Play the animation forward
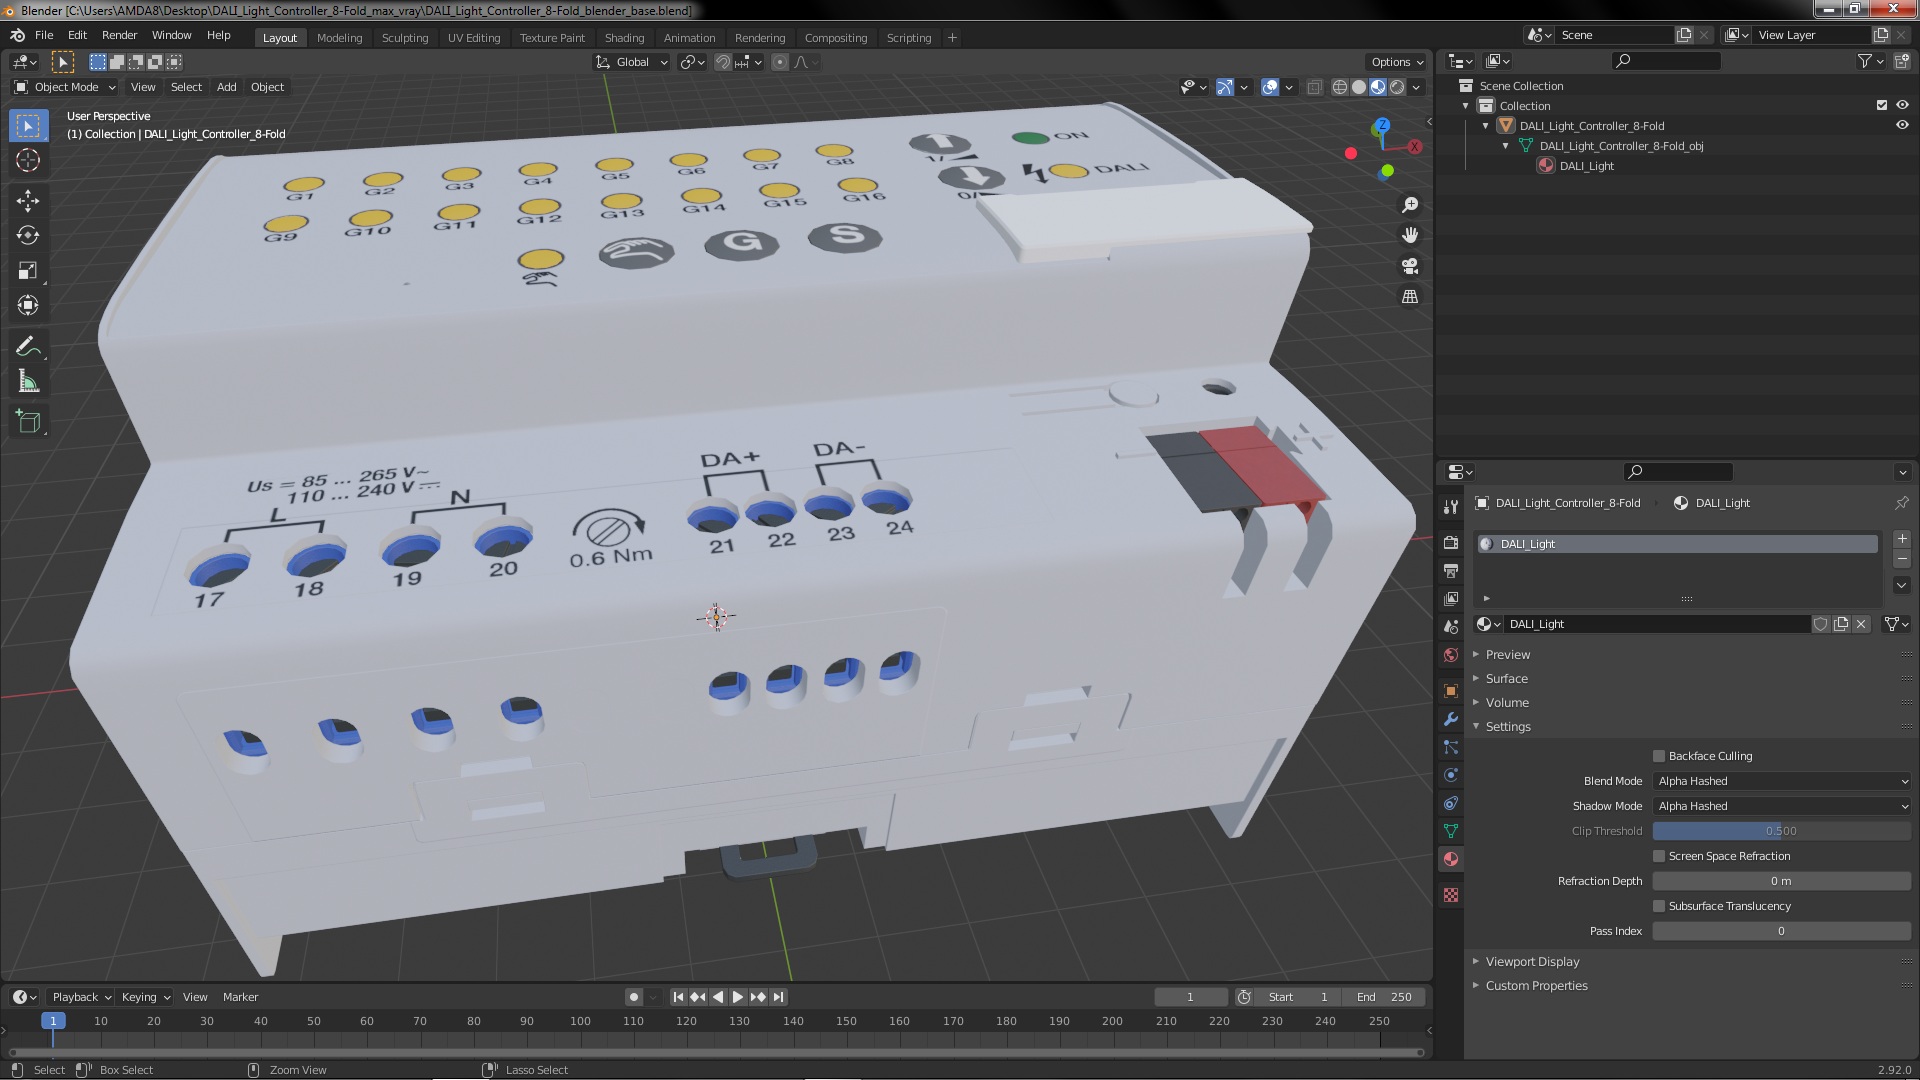The image size is (1920, 1080). point(738,997)
